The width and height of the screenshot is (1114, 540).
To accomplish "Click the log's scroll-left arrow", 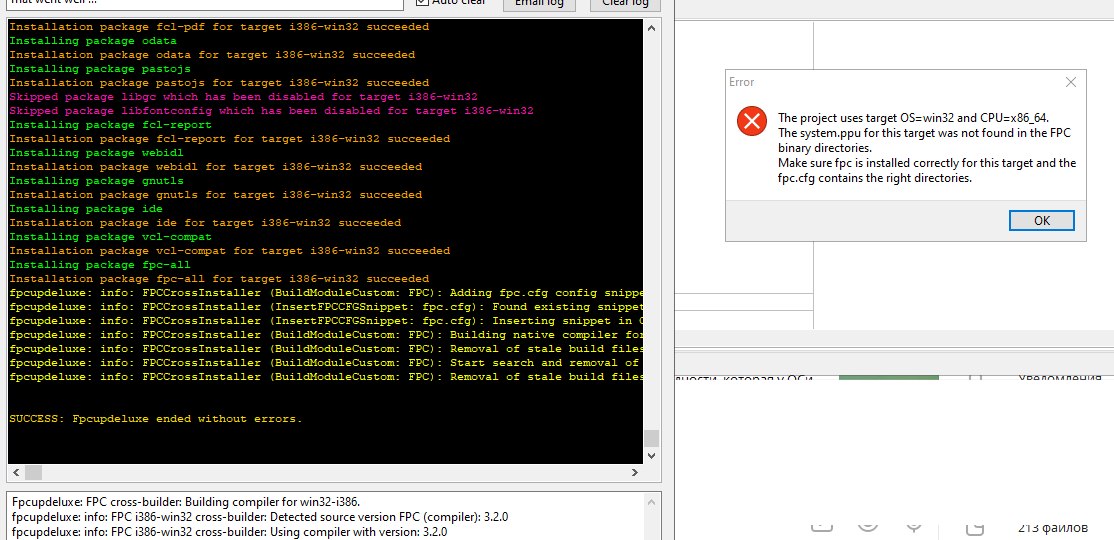I will tap(16, 472).
